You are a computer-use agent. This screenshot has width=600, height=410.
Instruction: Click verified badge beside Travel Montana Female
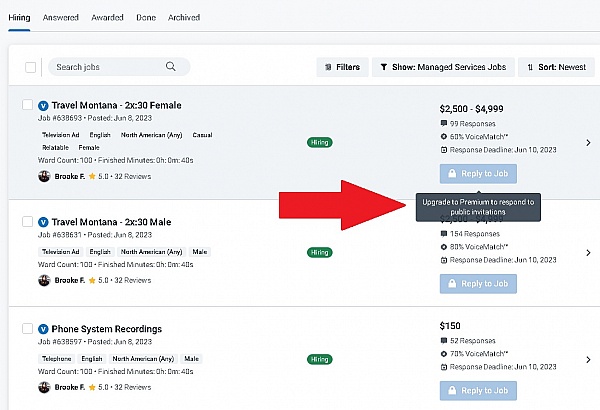(43, 105)
